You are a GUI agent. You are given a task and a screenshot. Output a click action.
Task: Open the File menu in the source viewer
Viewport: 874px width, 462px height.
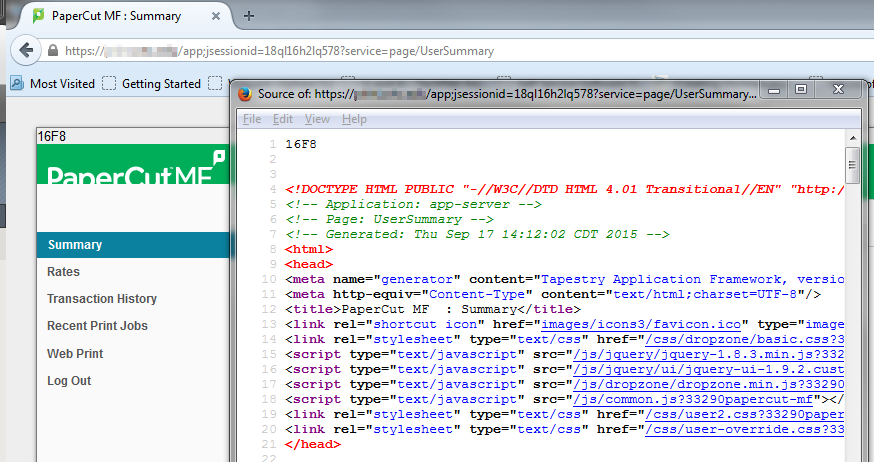tap(252, 119)
